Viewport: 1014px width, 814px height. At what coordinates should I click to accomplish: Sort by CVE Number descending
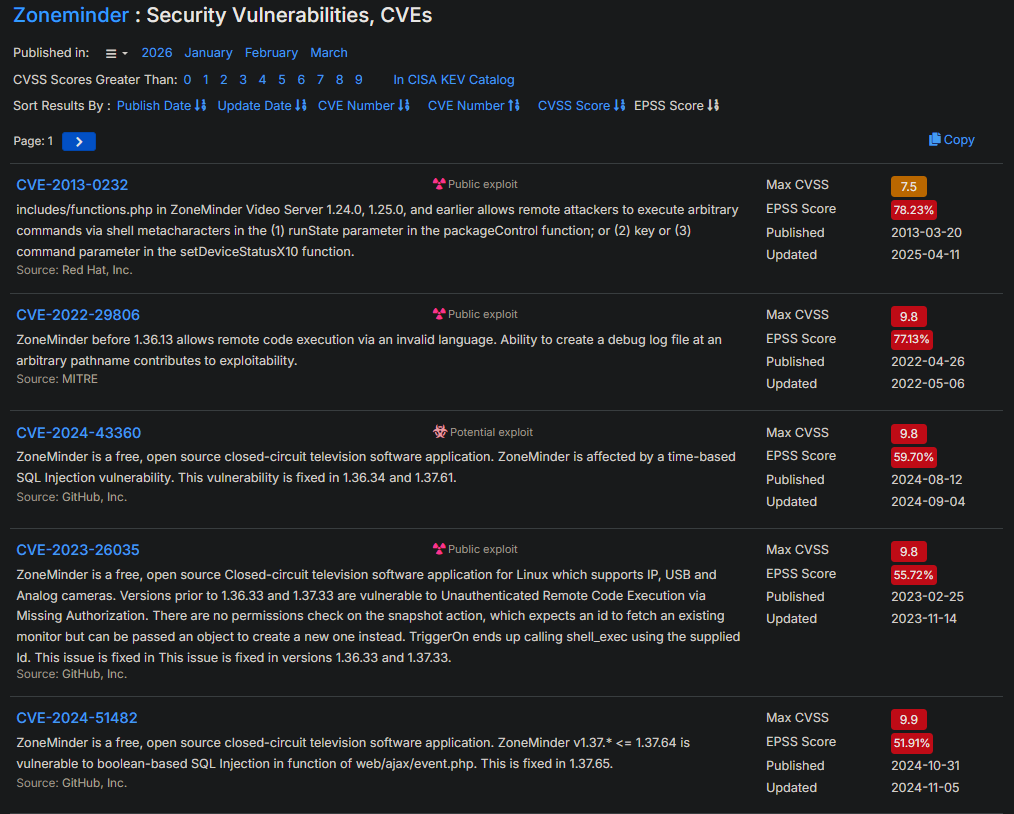click(x=363, y=105)
